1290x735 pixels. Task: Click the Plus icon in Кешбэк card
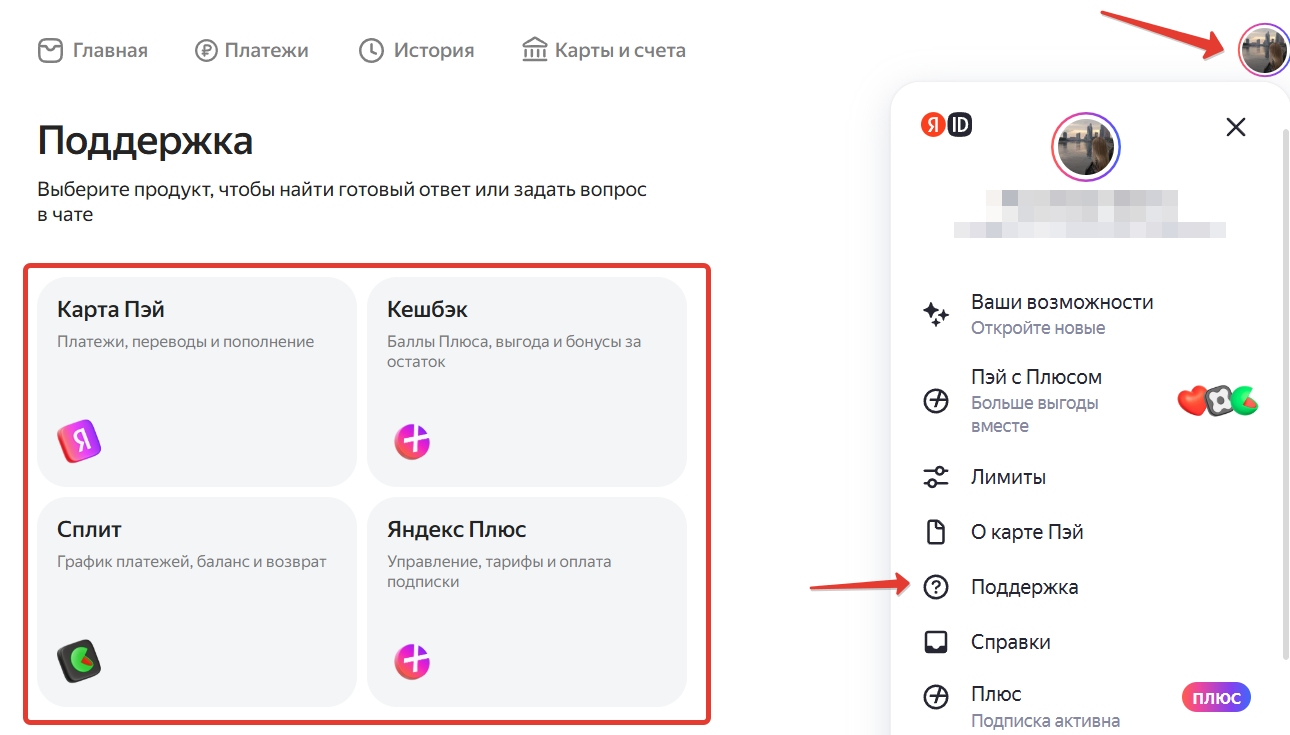[x=412, y=441]
